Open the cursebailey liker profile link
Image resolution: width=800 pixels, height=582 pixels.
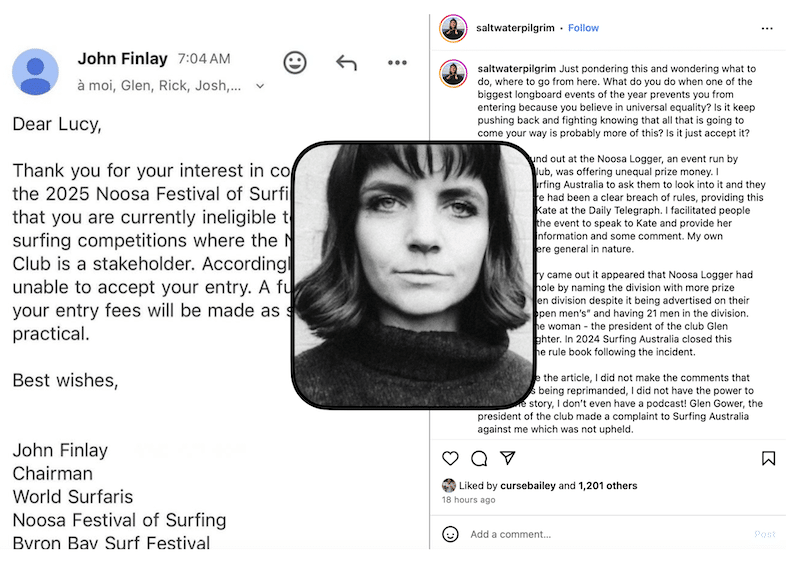coord(528,486)
